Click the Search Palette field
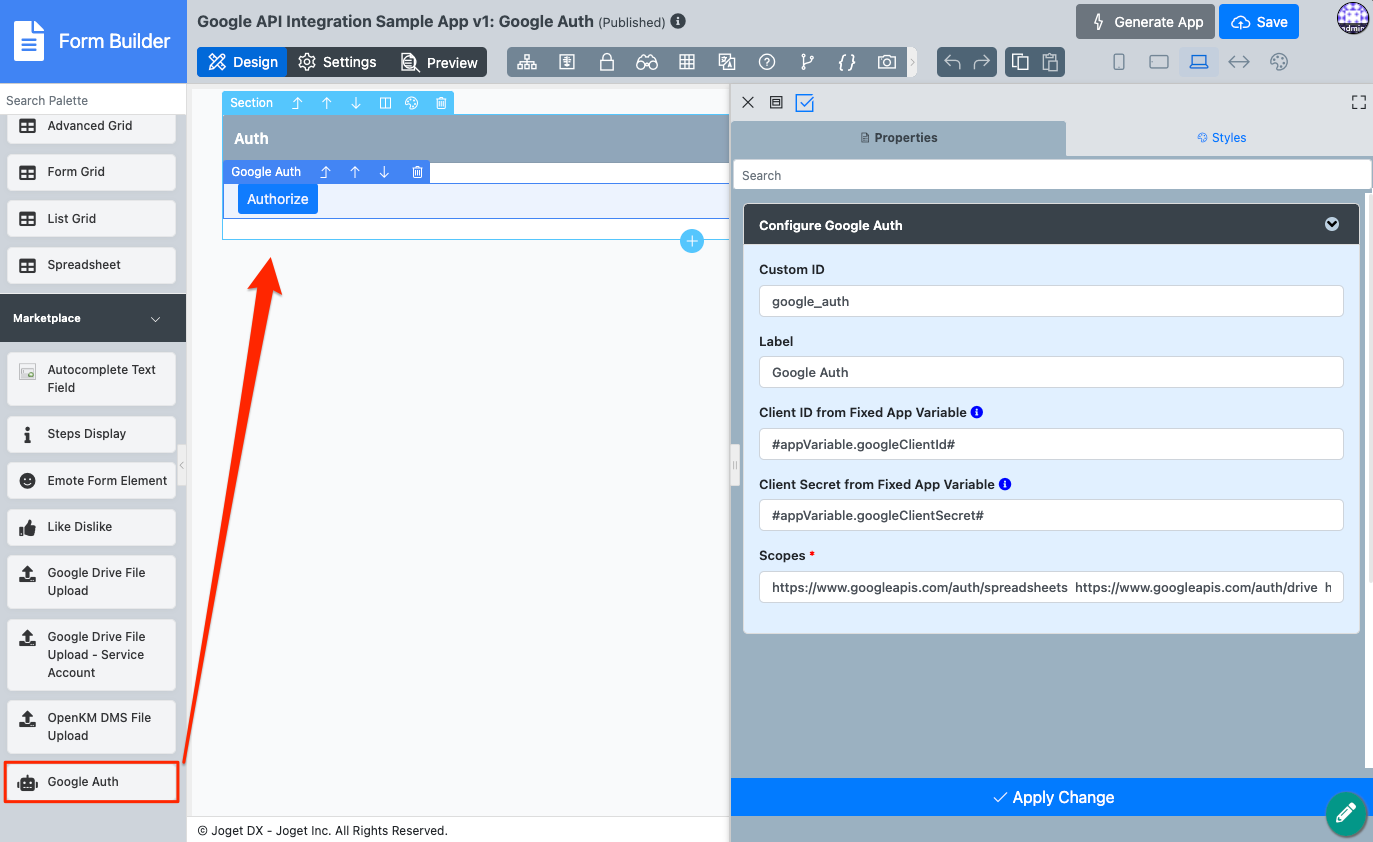Viewport: 1373px width, 842px height. click(x=93, y=100)
